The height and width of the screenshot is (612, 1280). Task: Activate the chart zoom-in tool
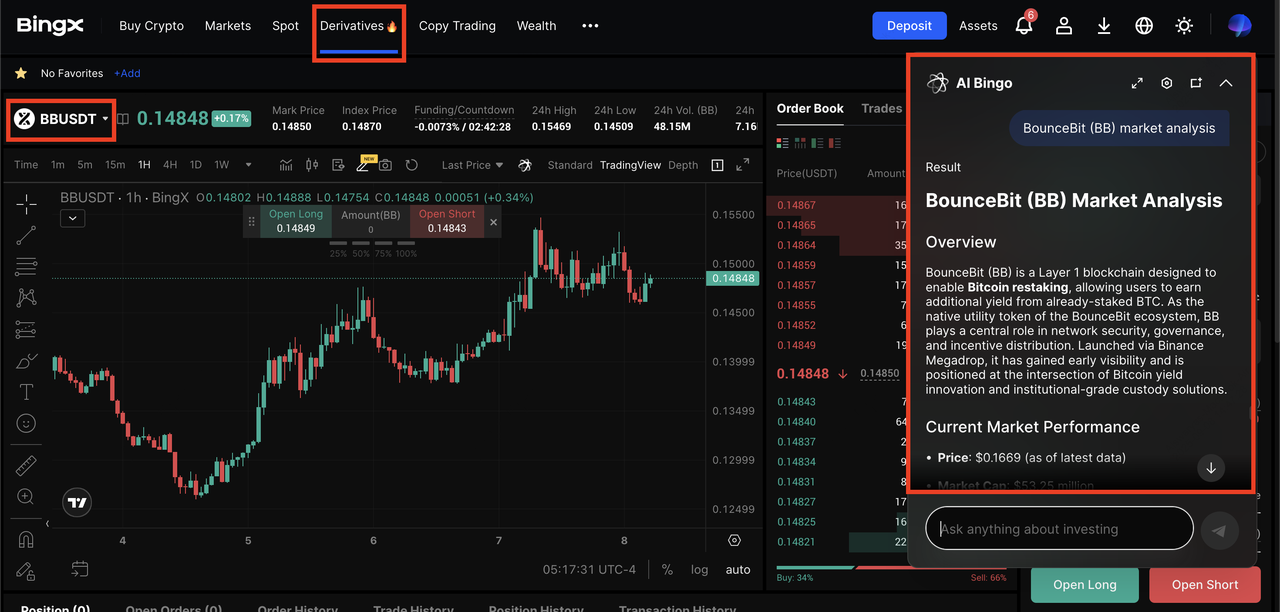tap(26, 497)
